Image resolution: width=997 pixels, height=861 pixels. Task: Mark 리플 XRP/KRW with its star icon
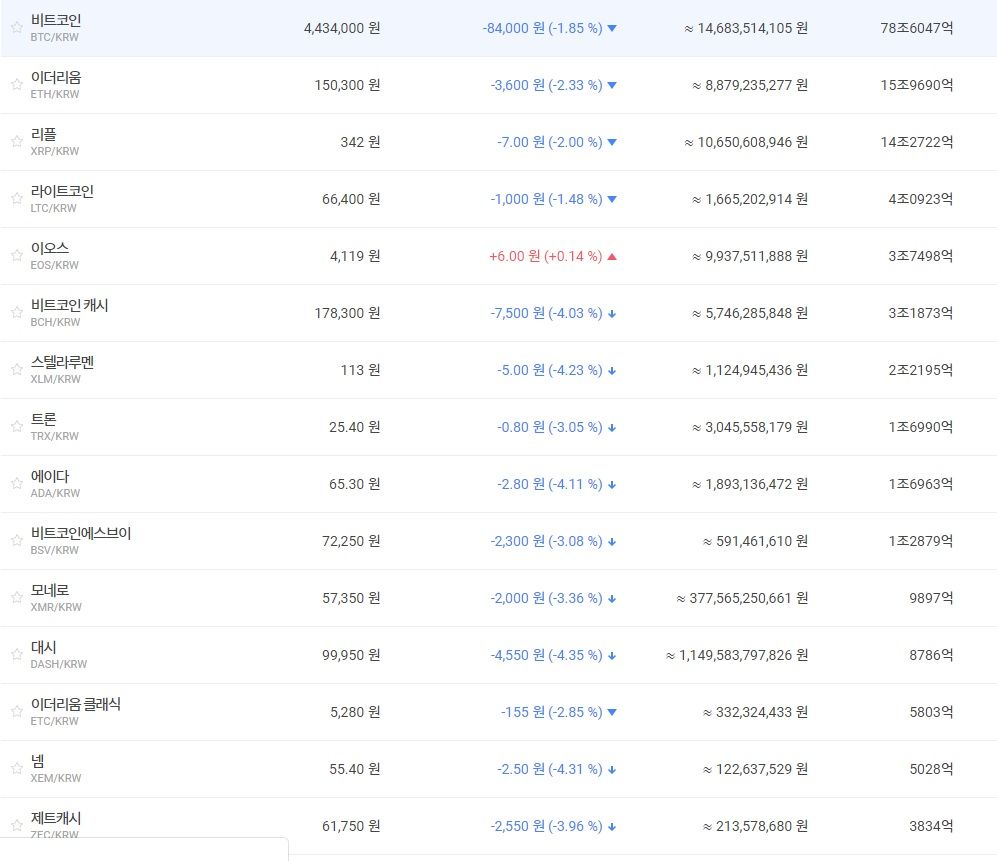tap(16, 142)
